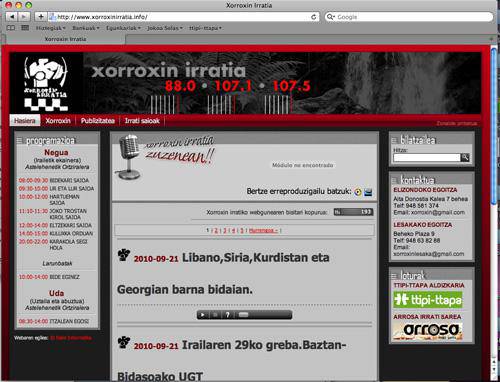Click the Modulo no encontrado message
The width and height of the screenshot is (500, 382).
pyautogui.click(x=303, y=165)
